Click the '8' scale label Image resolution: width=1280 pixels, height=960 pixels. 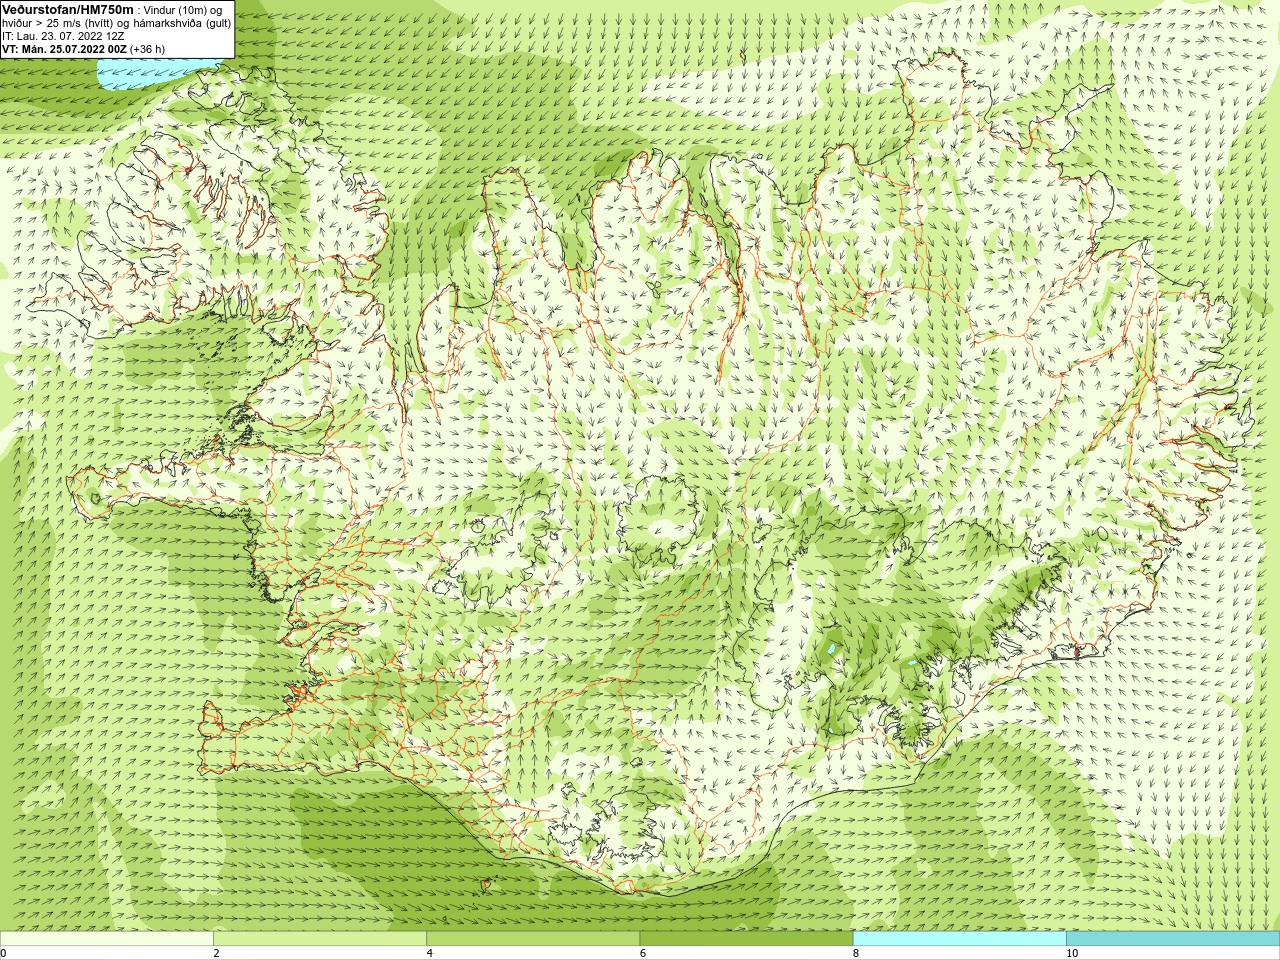856,953
